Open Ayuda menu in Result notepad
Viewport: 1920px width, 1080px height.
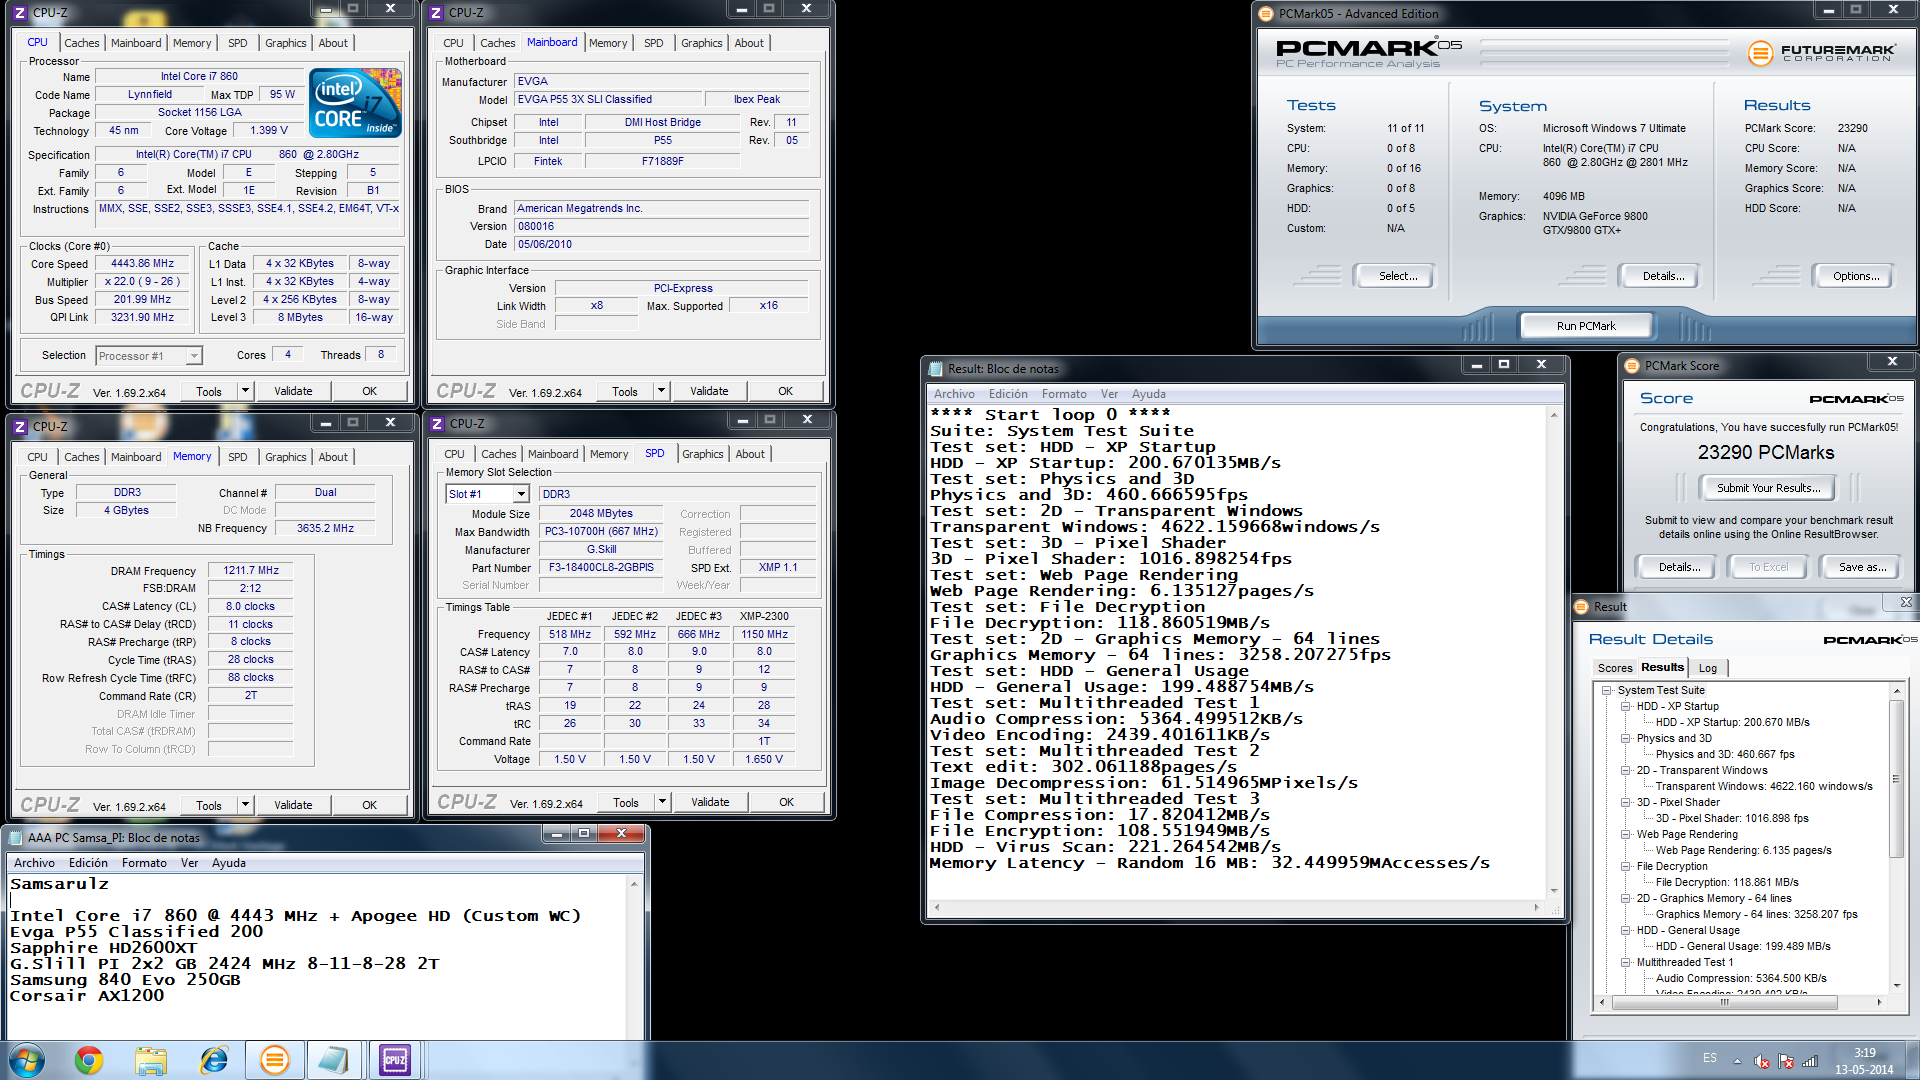click(1148, 394)
